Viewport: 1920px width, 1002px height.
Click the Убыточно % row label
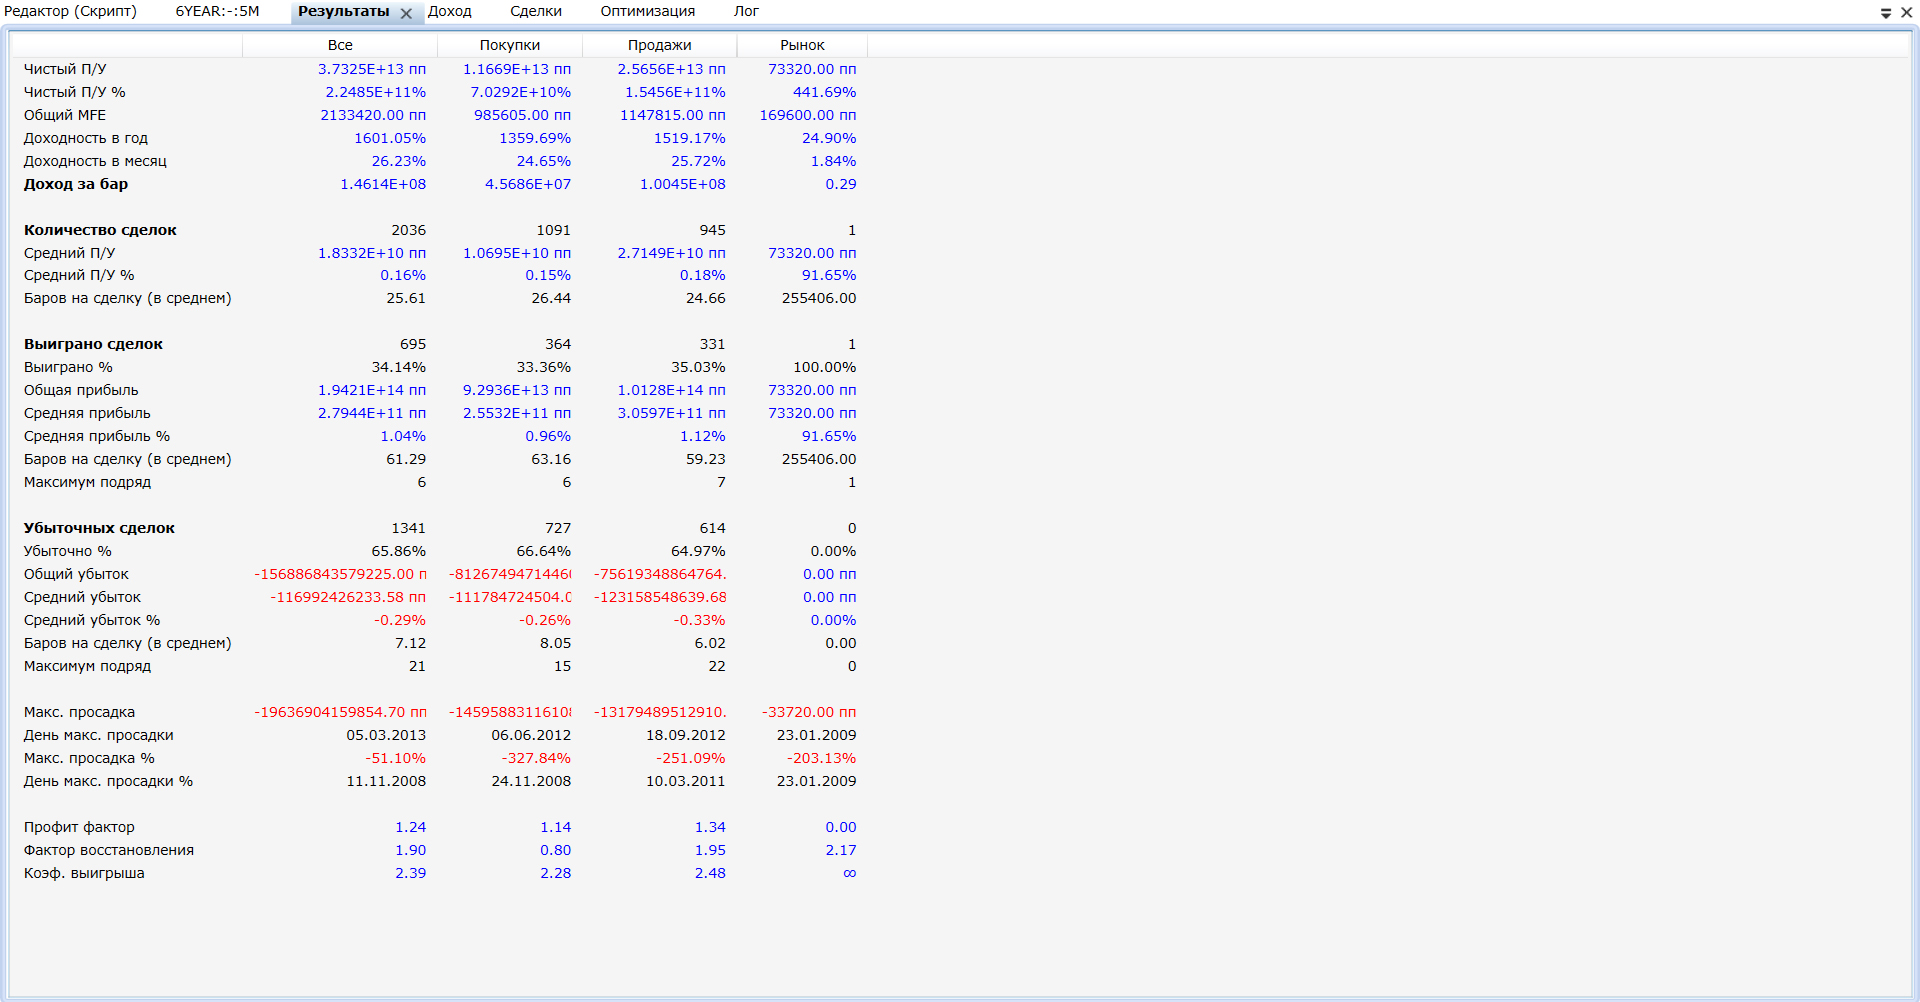[68, 551]
